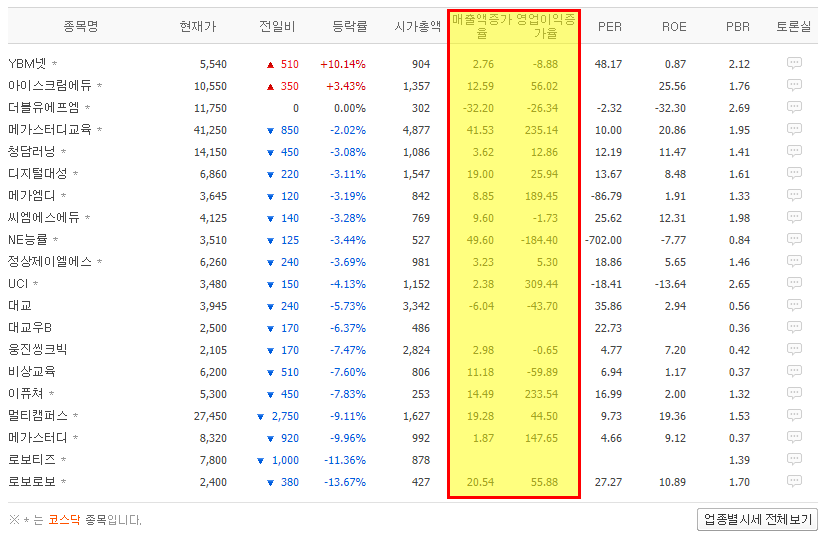Click the ROE column header
Viewport: 826px width, 537px height.
[x=674, y=26]
